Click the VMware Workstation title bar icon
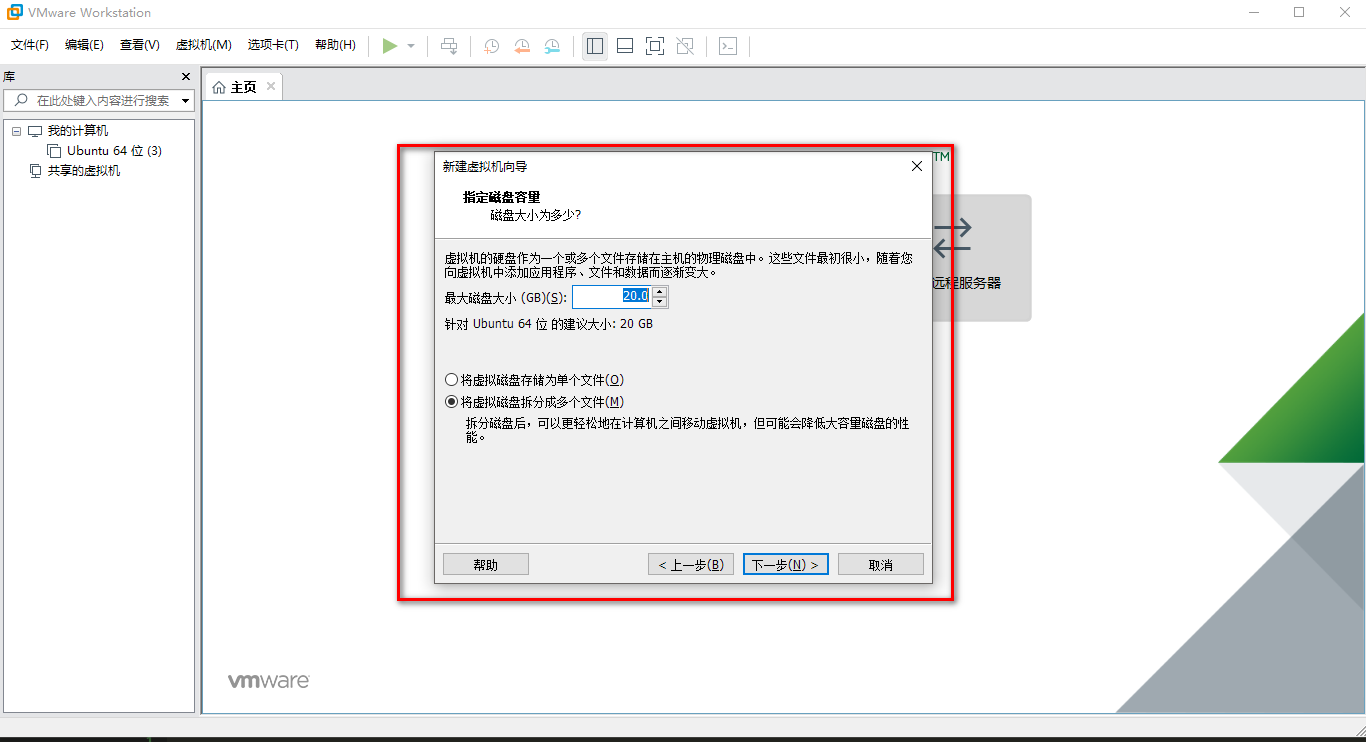Viewport: 1366px width, 742px height. [x=15, y=12]
